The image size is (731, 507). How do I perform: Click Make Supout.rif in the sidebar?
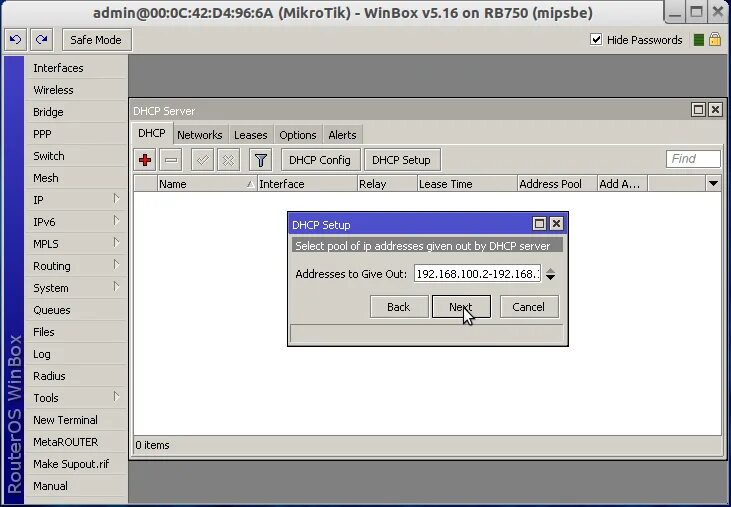click(76, 464)
